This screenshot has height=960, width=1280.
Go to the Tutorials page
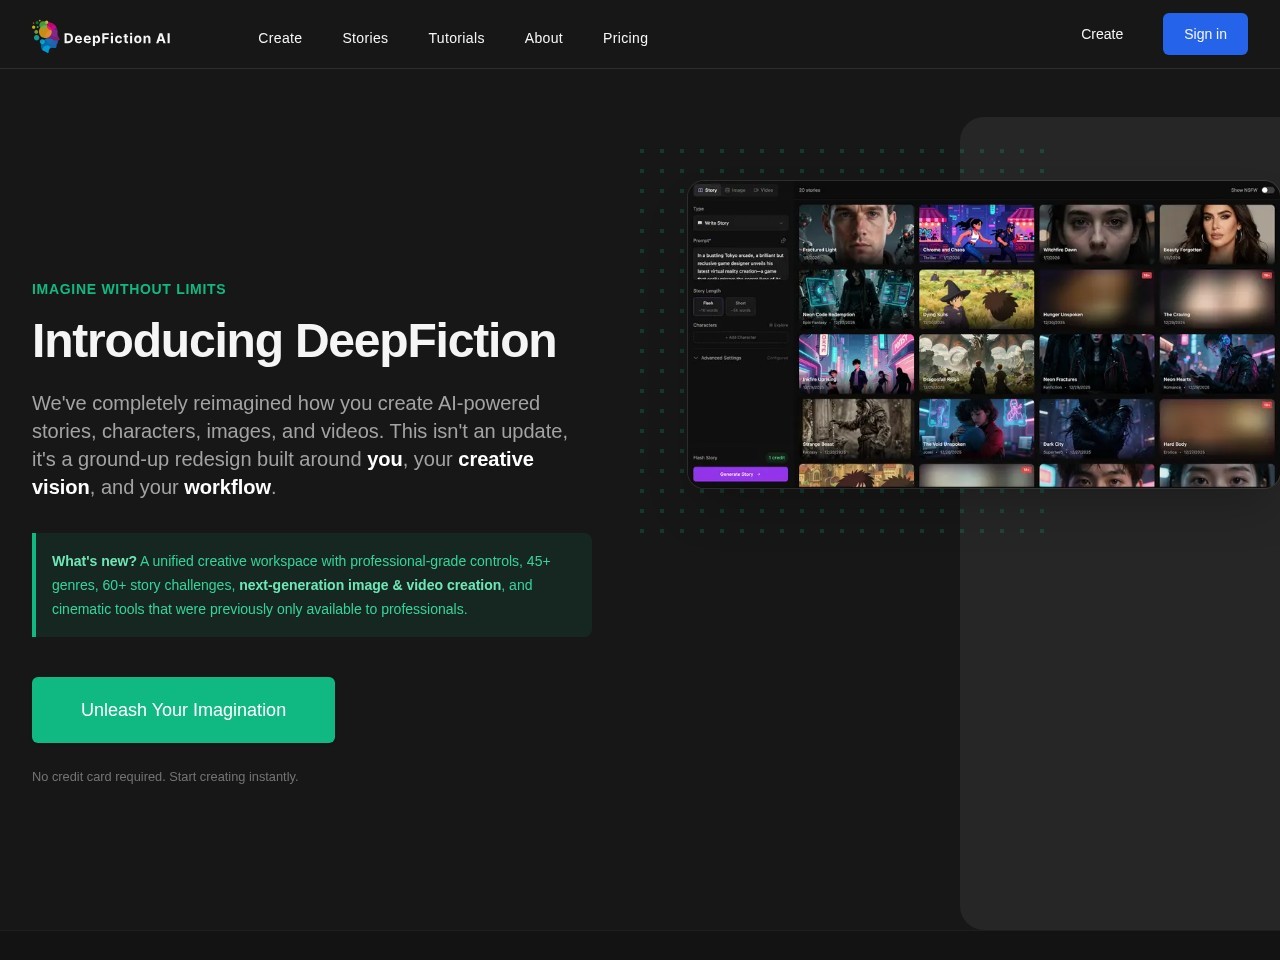[456, 38]
